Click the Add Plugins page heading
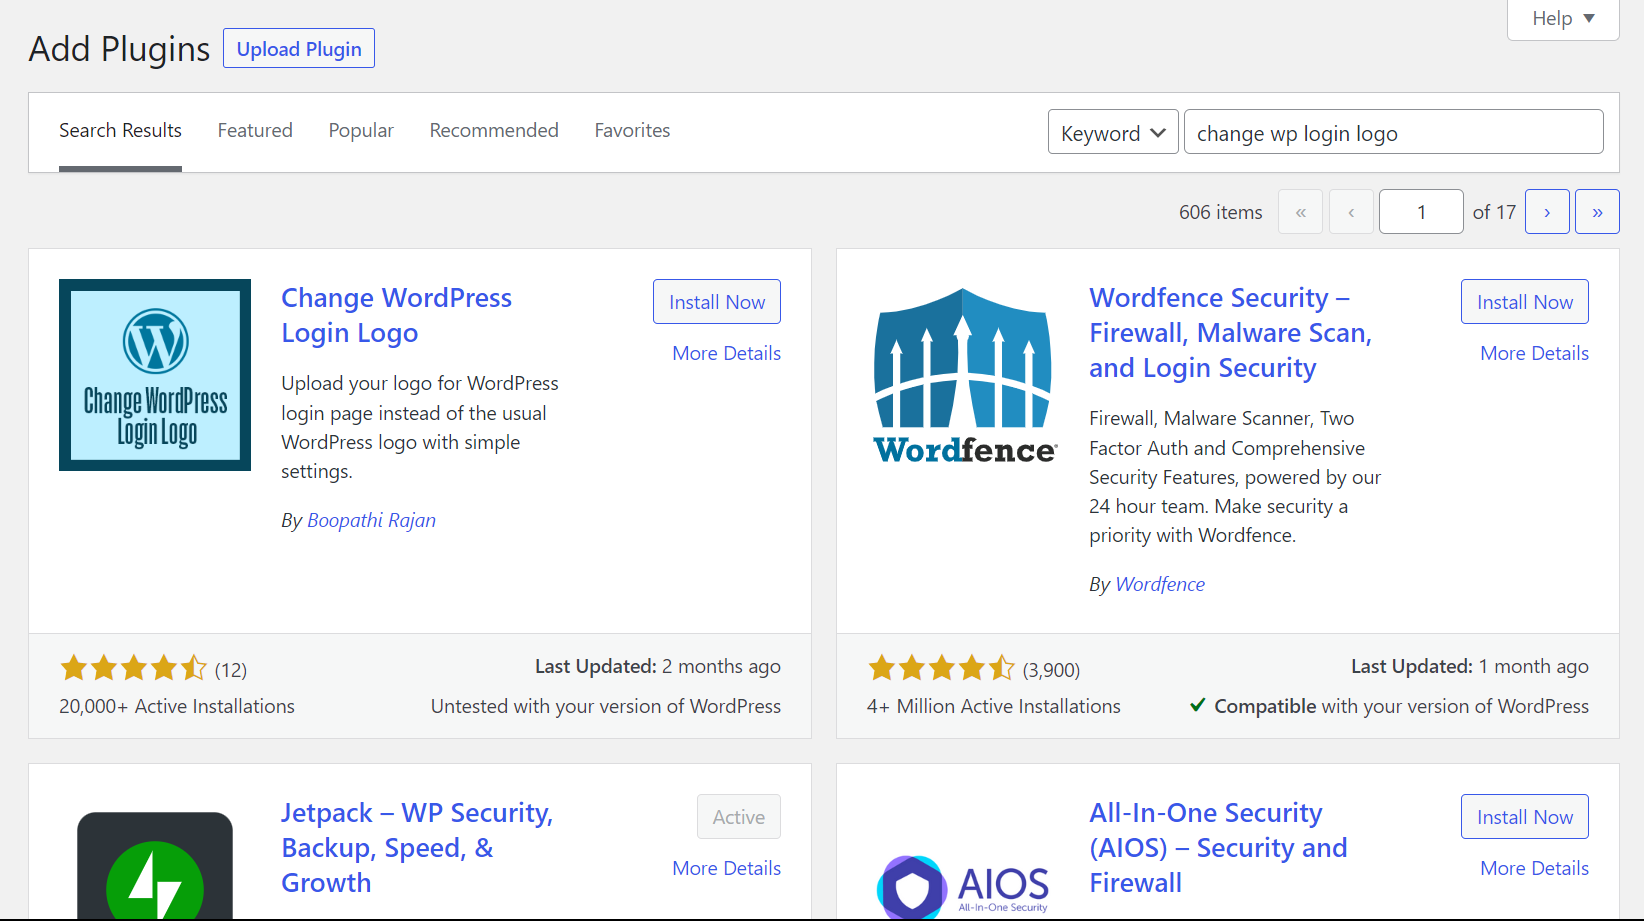 click(119, 48)
